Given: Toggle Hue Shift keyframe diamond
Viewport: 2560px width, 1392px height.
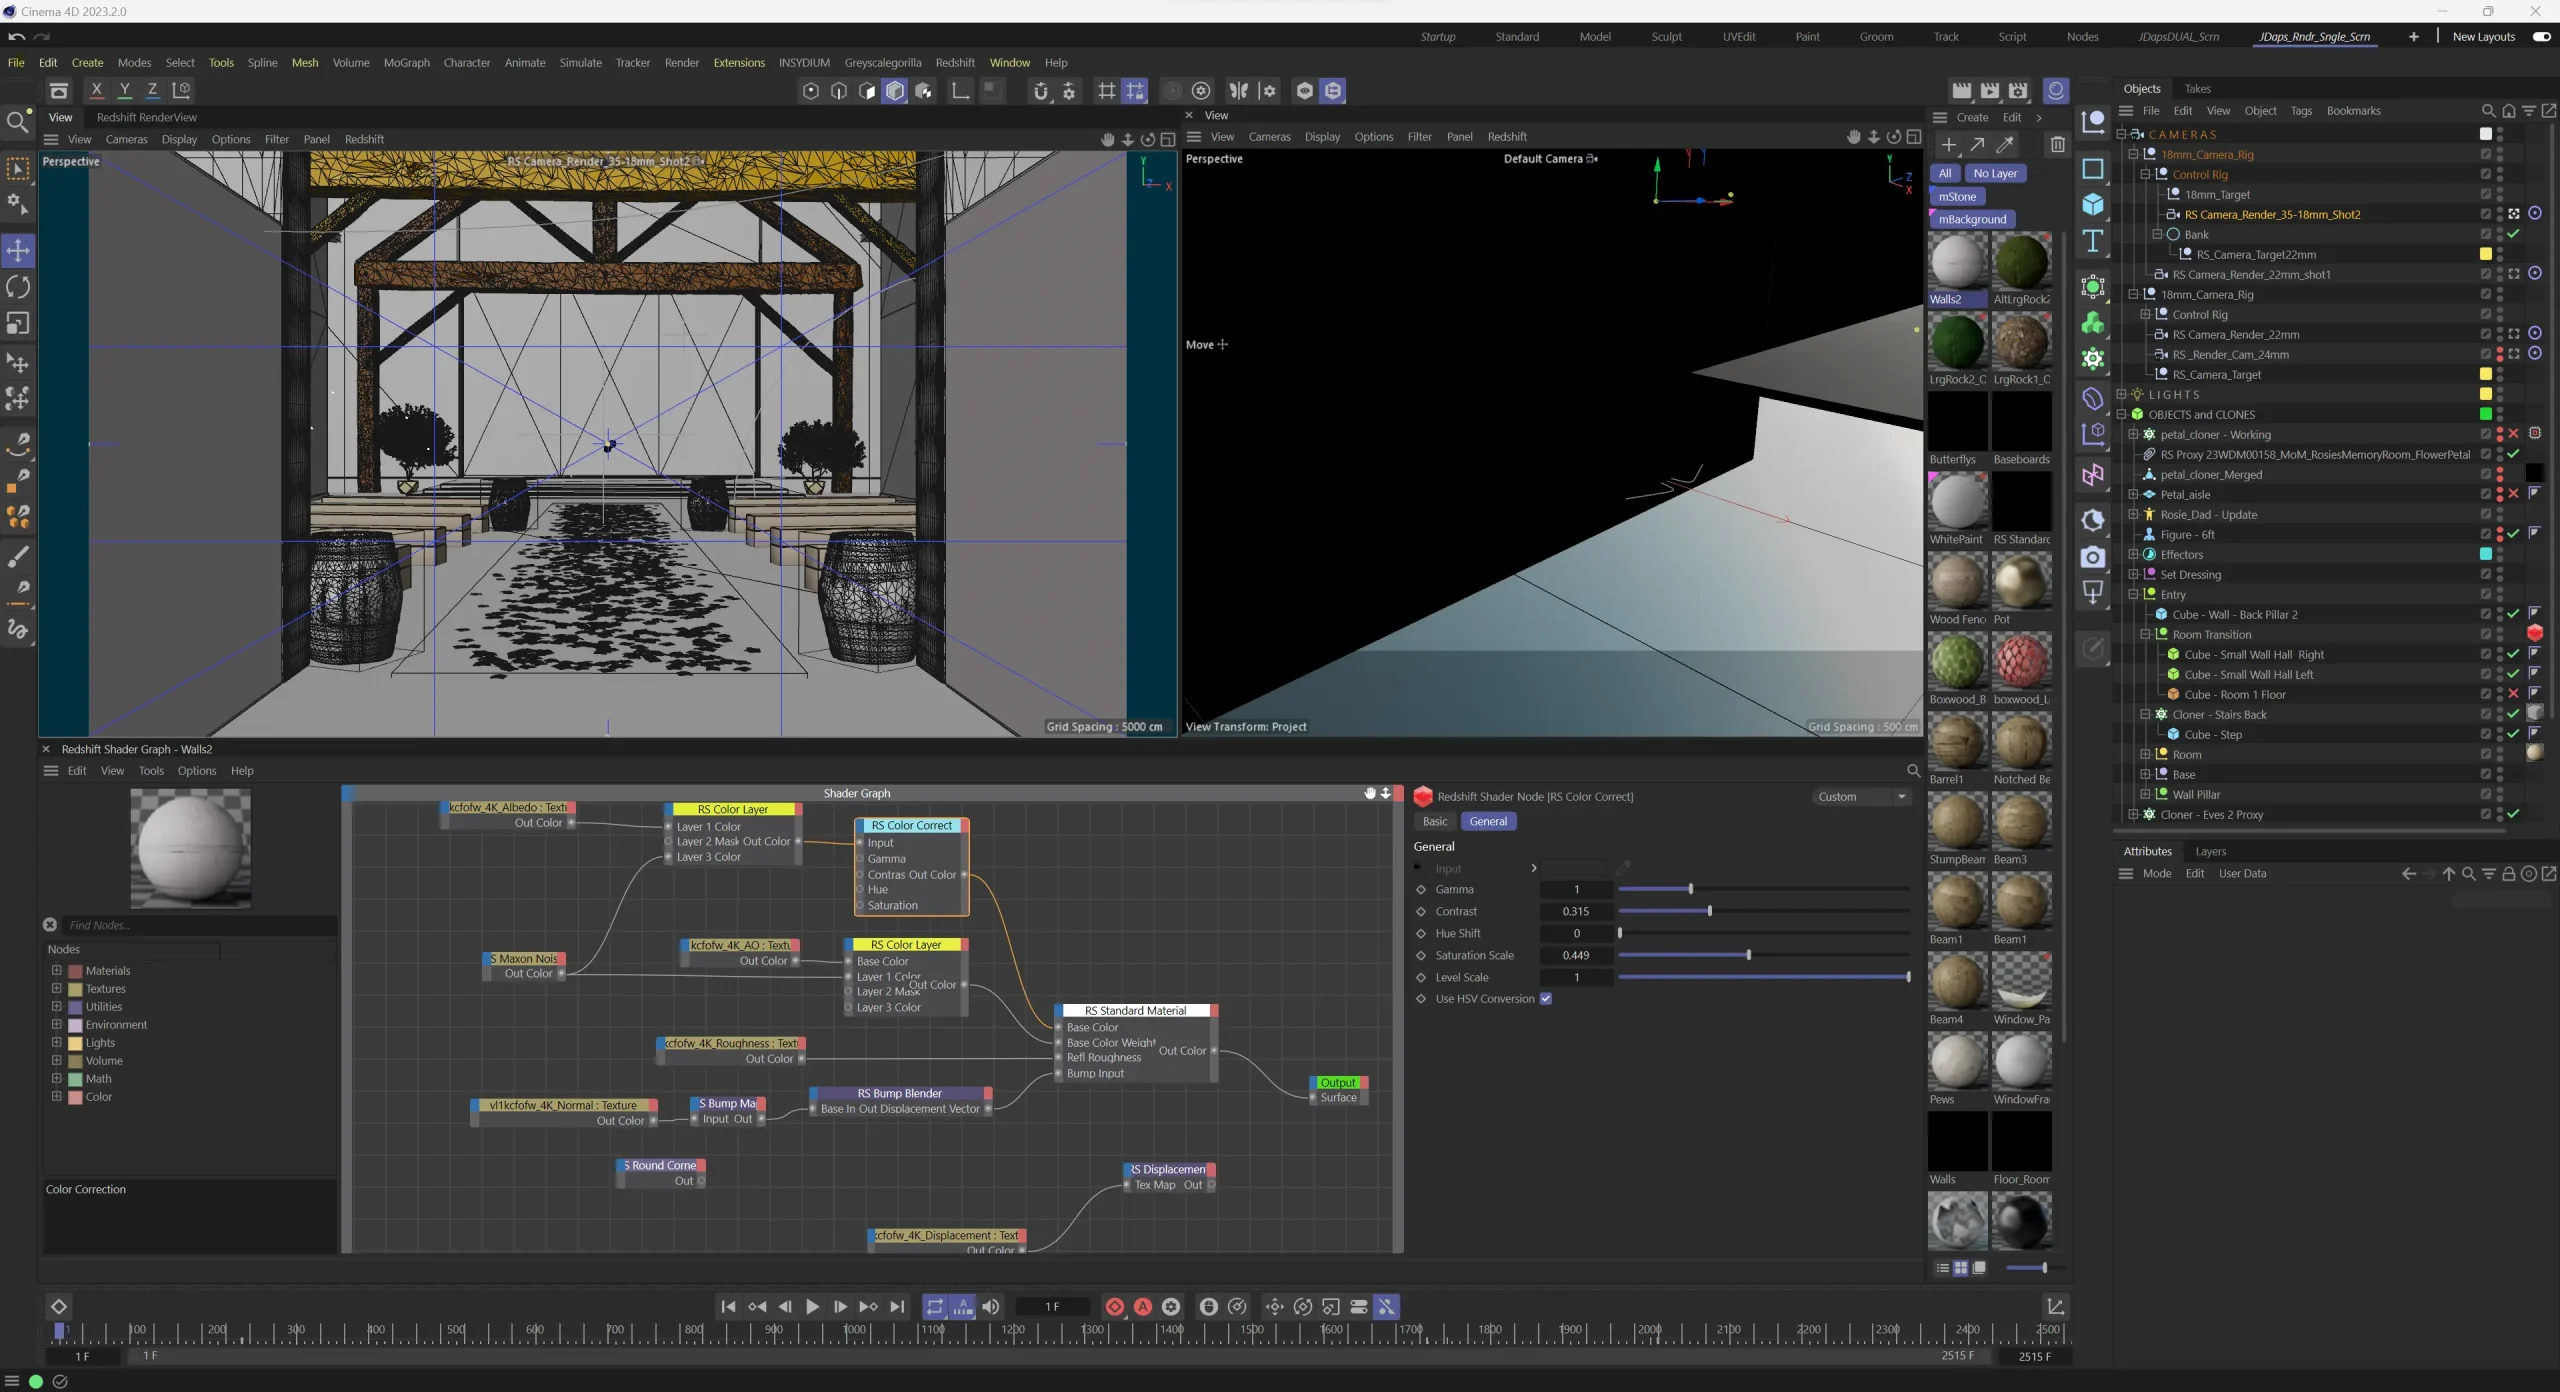Looking at the screenshot, I should 1421,934.
